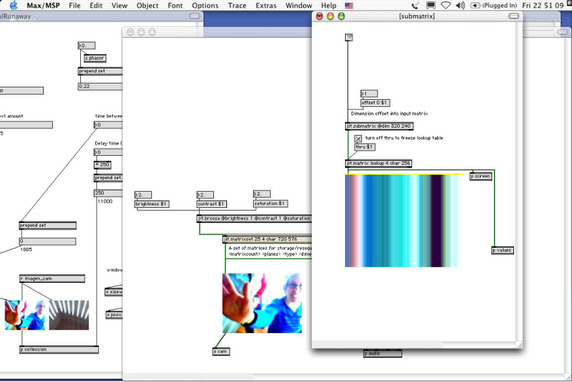The image size is (572, 382).
Task: Open the Edit menu
Action: 96,5
